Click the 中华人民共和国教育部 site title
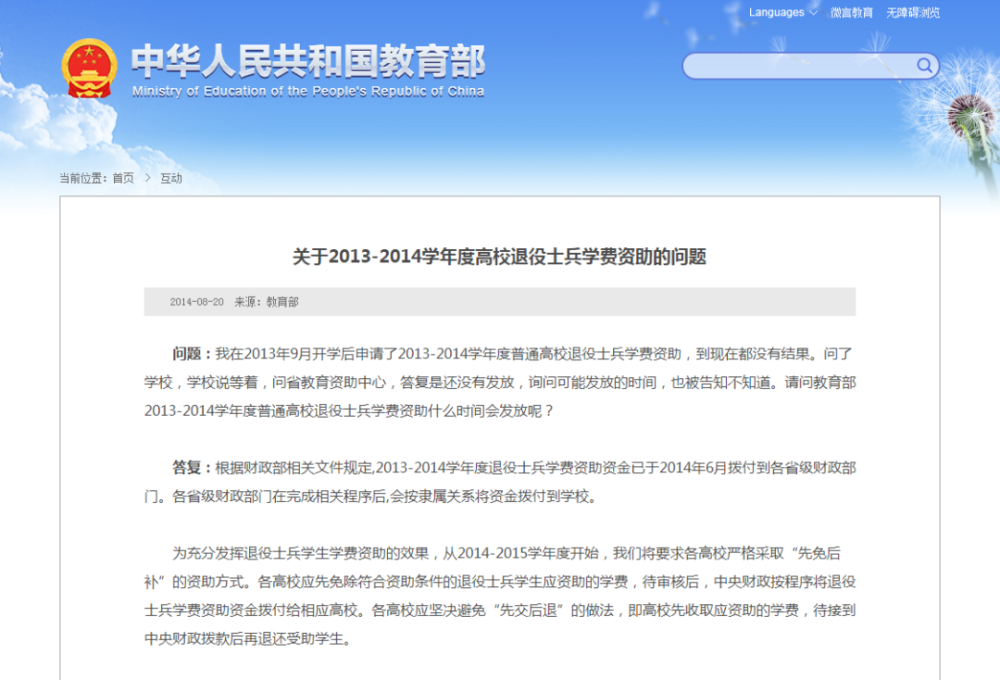The width and height of the screenshot is (1000, 680). (x=308, y=61)
